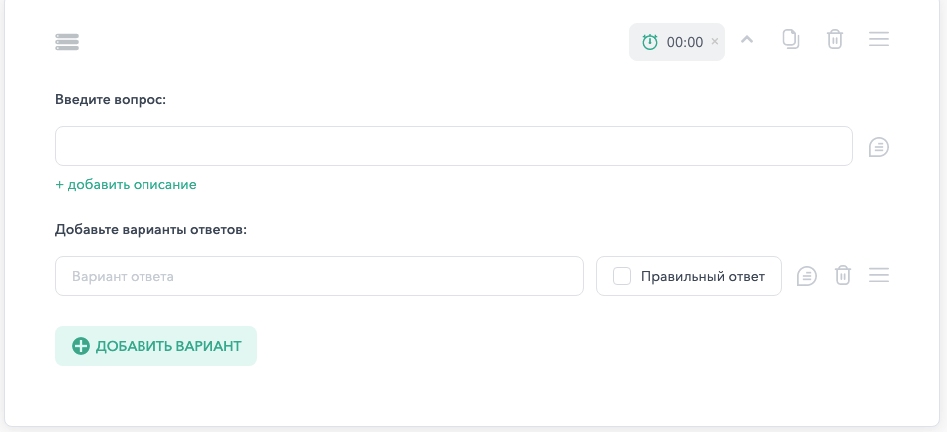Add a comment to the answer variant

(x=807, y=276)
